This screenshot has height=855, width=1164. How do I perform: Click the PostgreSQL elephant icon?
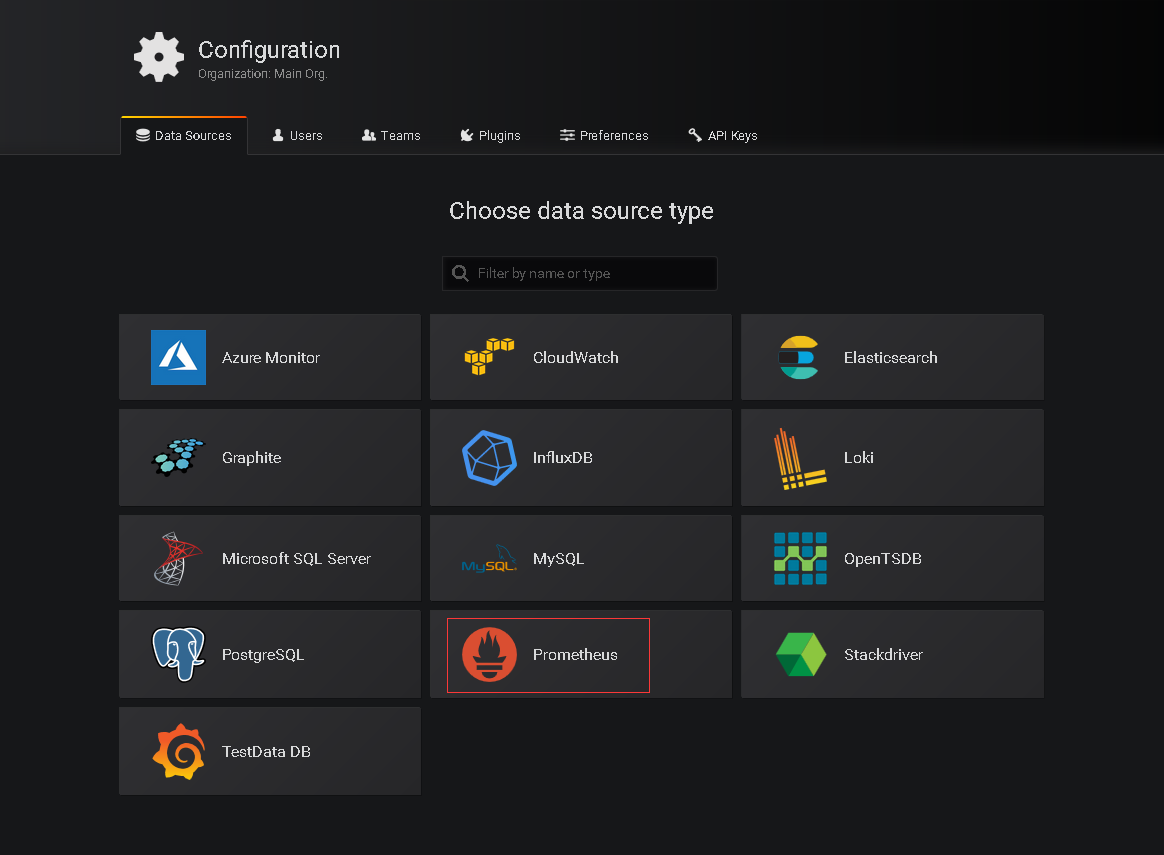pos(178,655)
